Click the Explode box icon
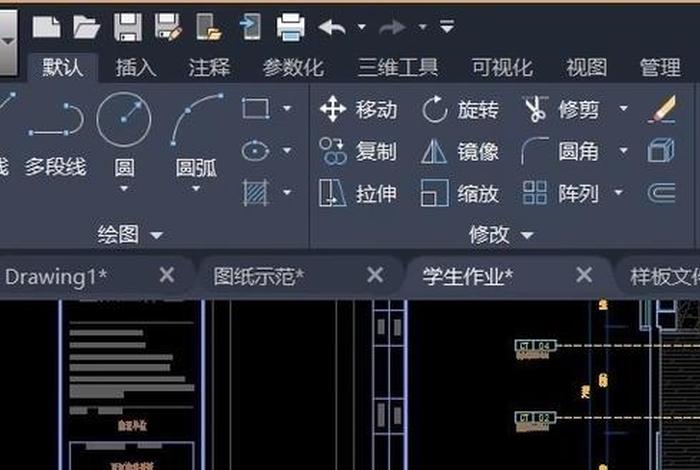 tap(661, 150)
